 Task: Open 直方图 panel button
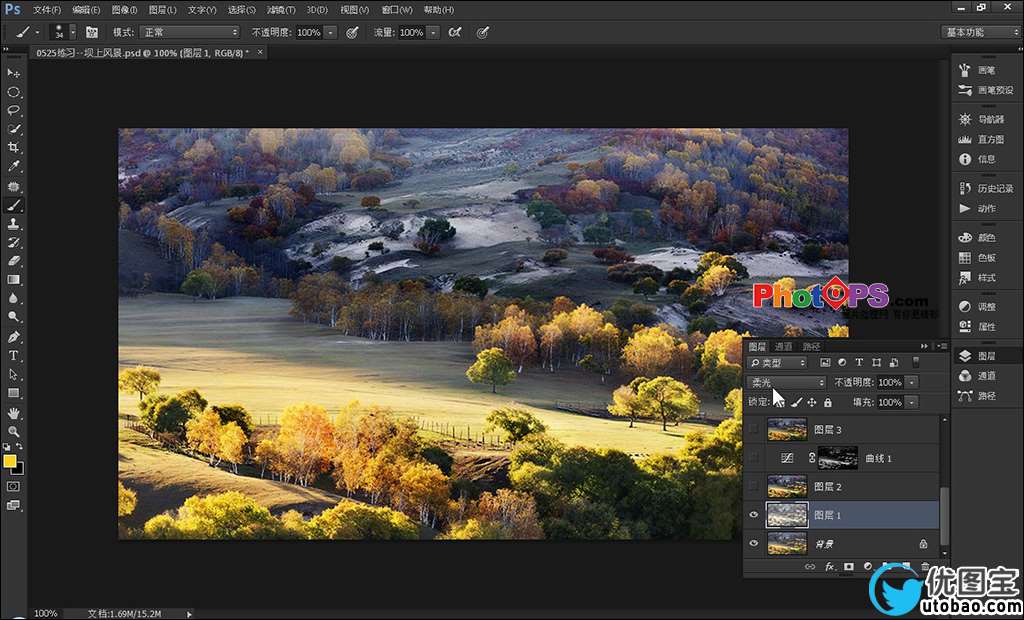(982, 139)
